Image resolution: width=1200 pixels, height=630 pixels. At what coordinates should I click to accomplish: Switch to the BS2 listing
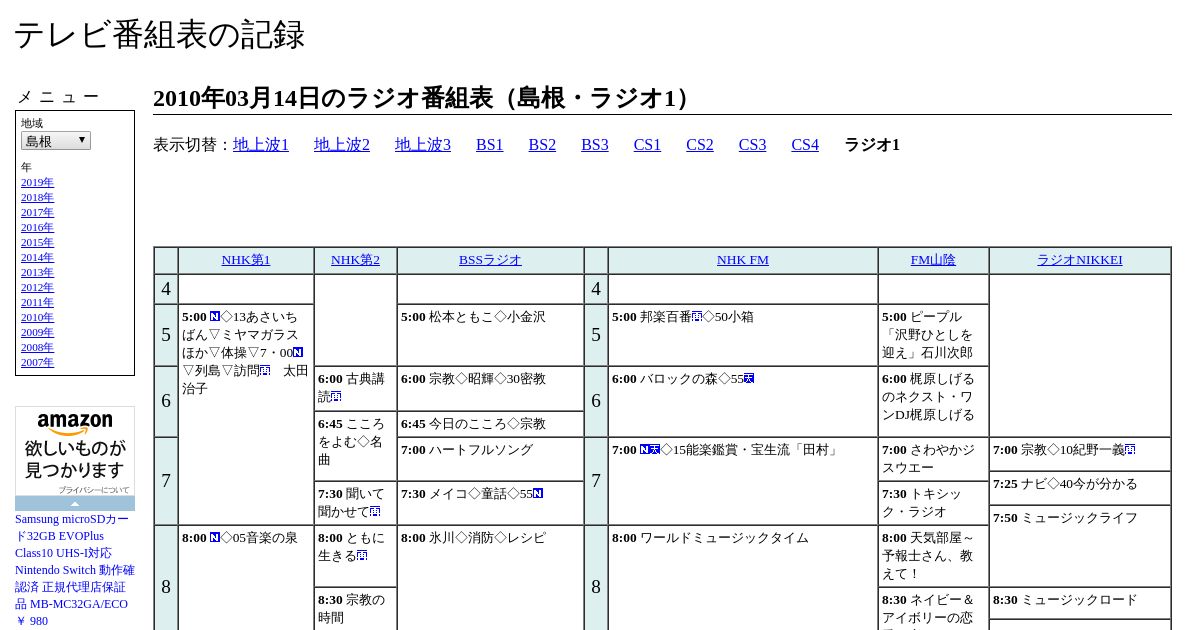pos(542,145)
